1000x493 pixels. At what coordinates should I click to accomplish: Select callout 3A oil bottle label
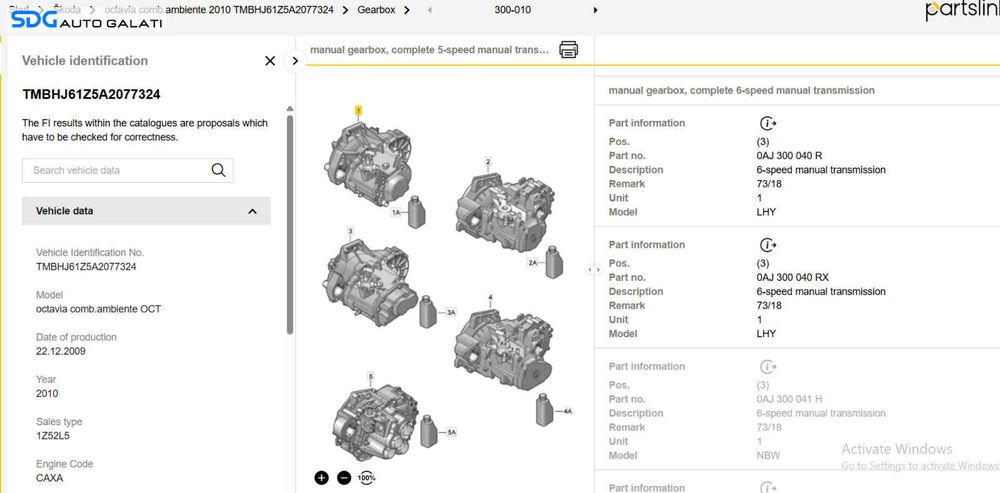(451, 313)
